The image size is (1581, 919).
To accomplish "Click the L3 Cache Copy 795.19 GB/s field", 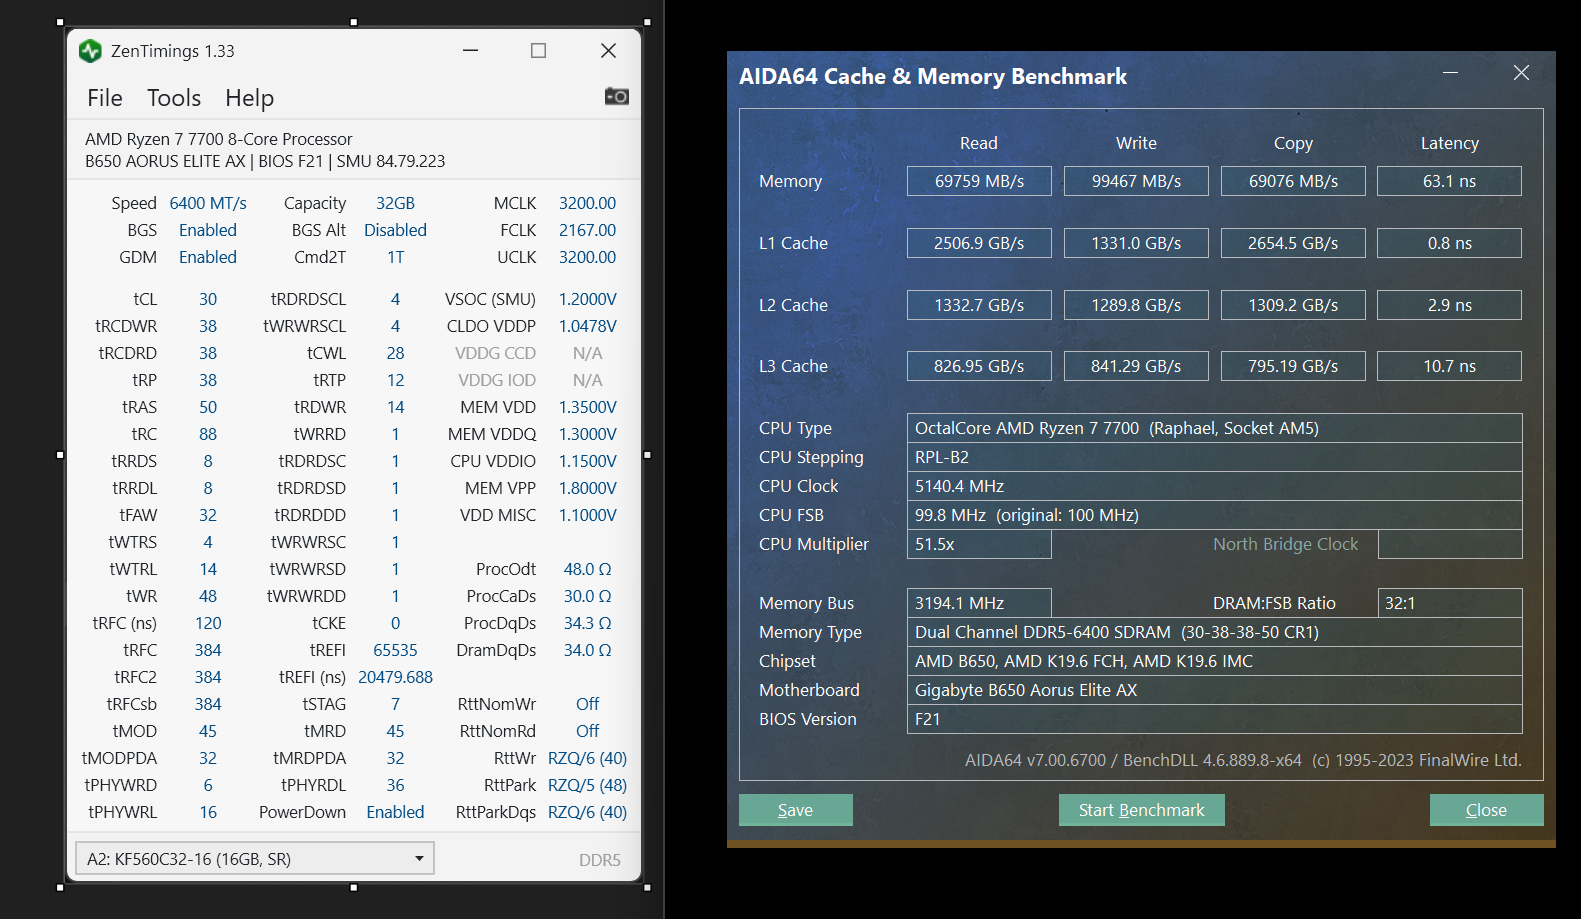I will (x=1293, y=366).
